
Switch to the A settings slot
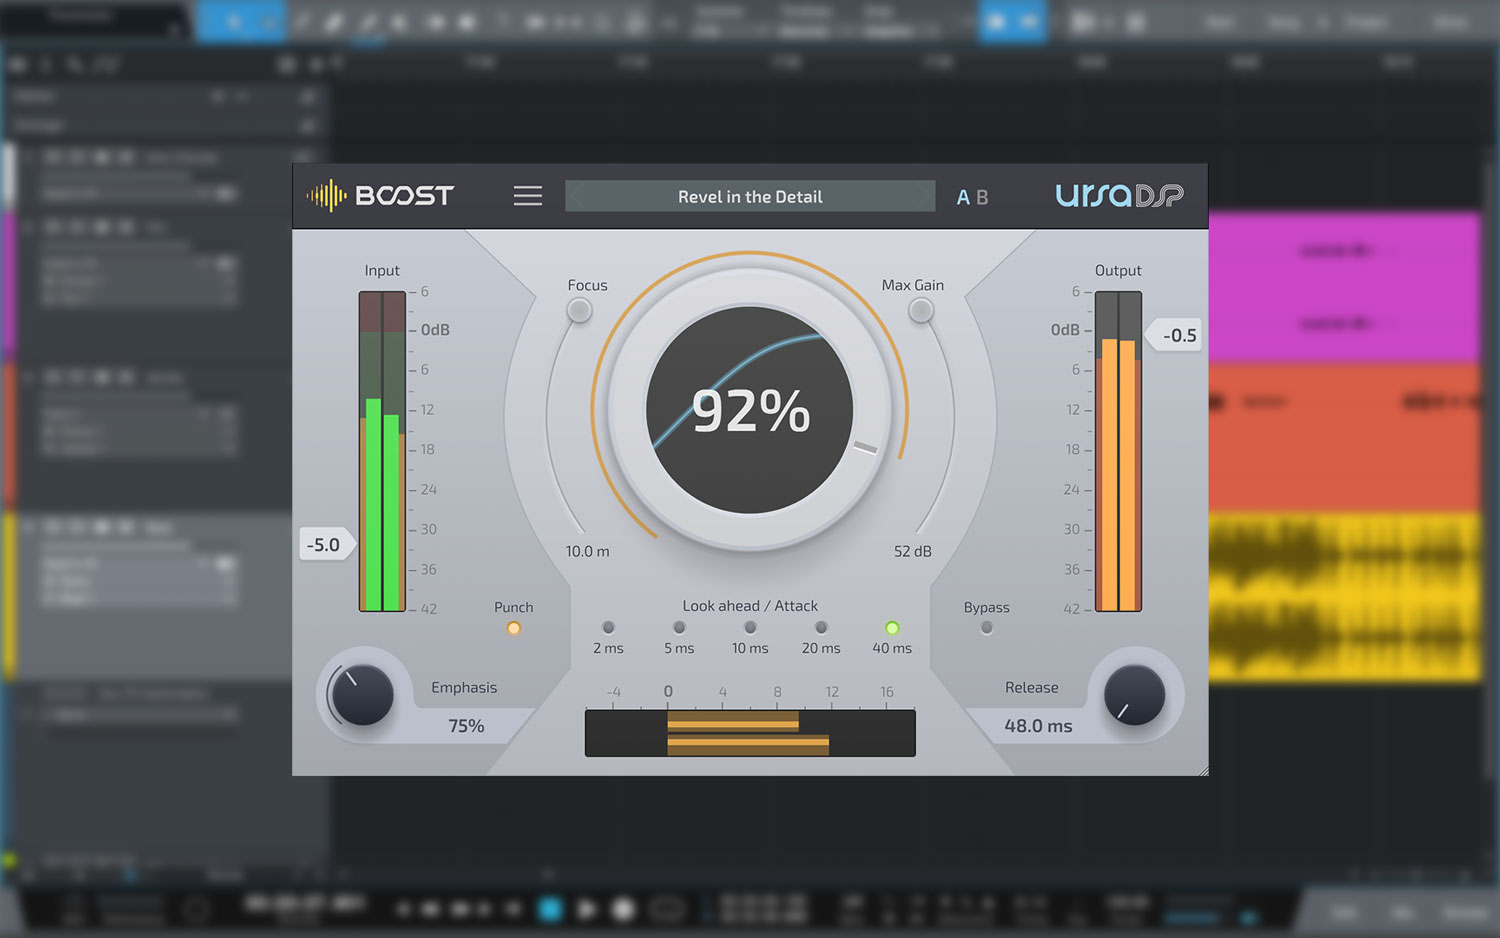click(963, 197)
